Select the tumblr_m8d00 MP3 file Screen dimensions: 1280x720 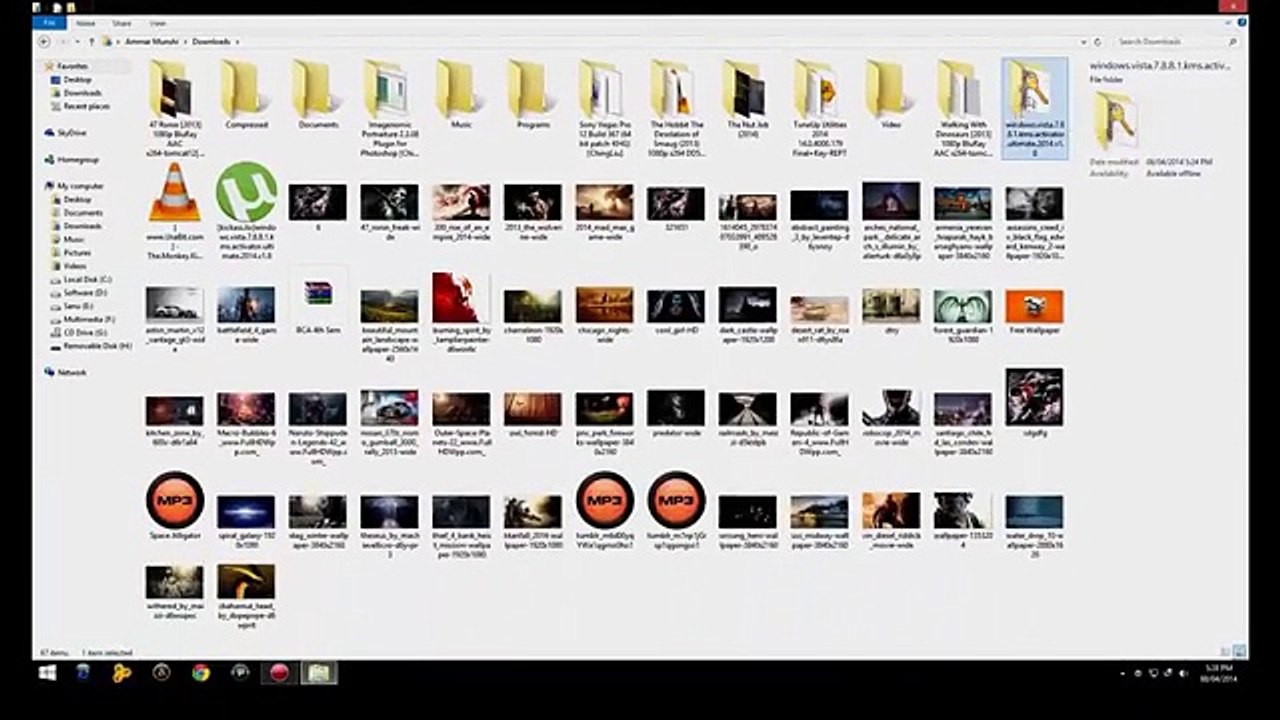tap(604, 511)
